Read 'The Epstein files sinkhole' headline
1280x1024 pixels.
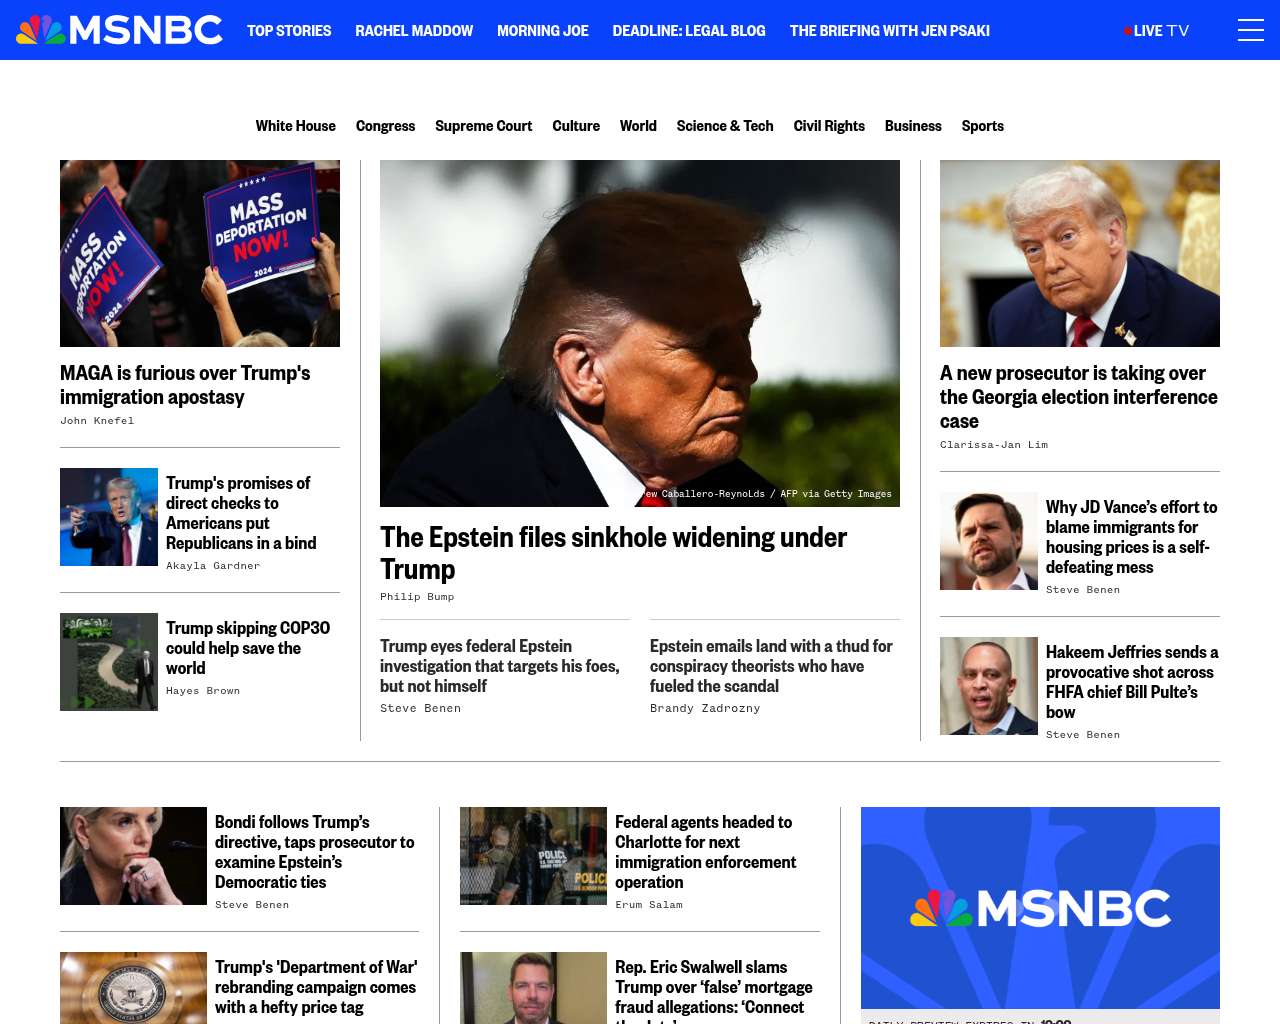(x=613, y=553)
